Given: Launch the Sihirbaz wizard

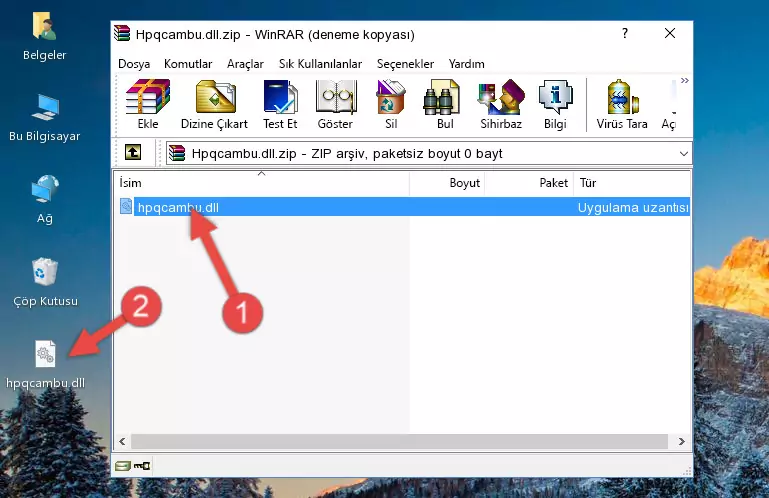Looking at the screenshot, I should [x=501, y=104].
